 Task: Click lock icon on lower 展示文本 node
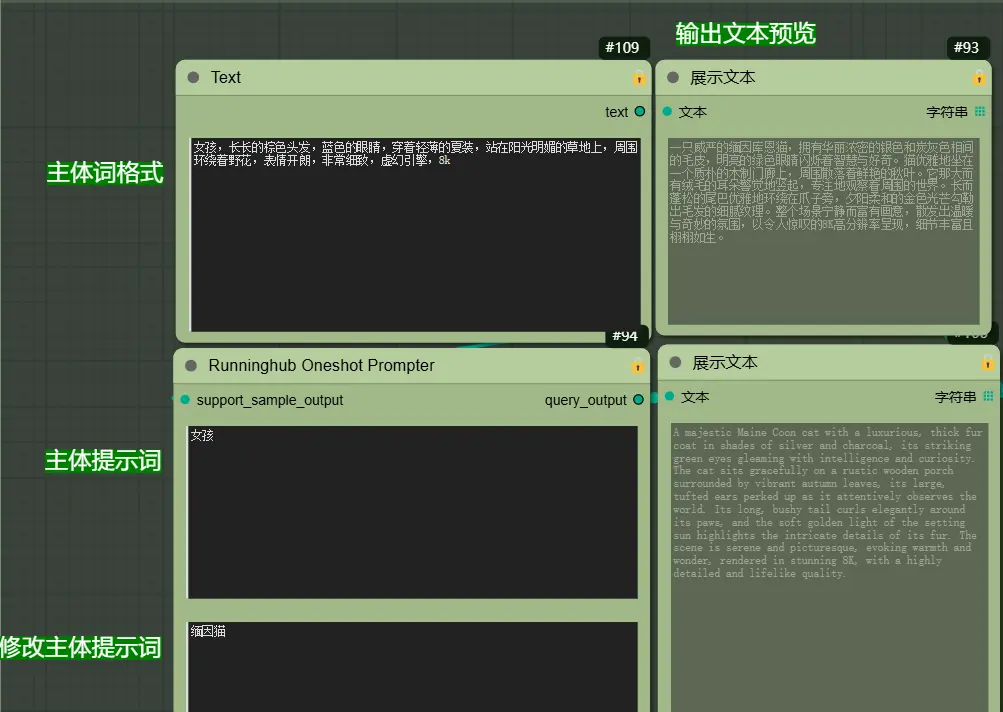coord(988,363)
